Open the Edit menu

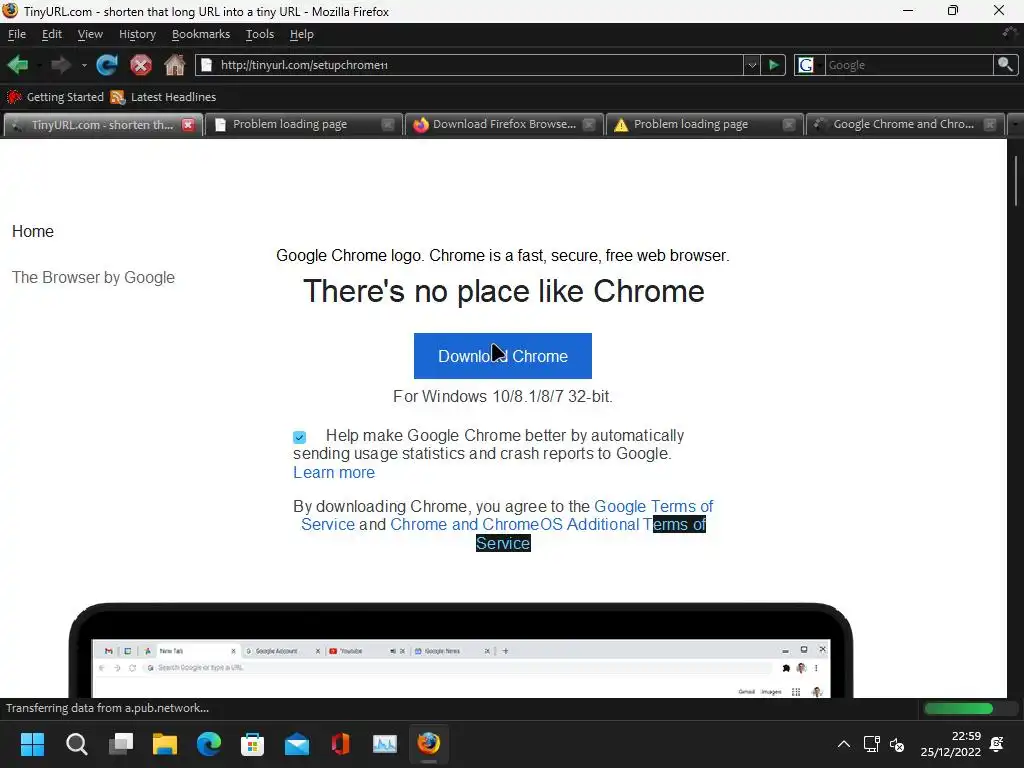click(52, 34)
